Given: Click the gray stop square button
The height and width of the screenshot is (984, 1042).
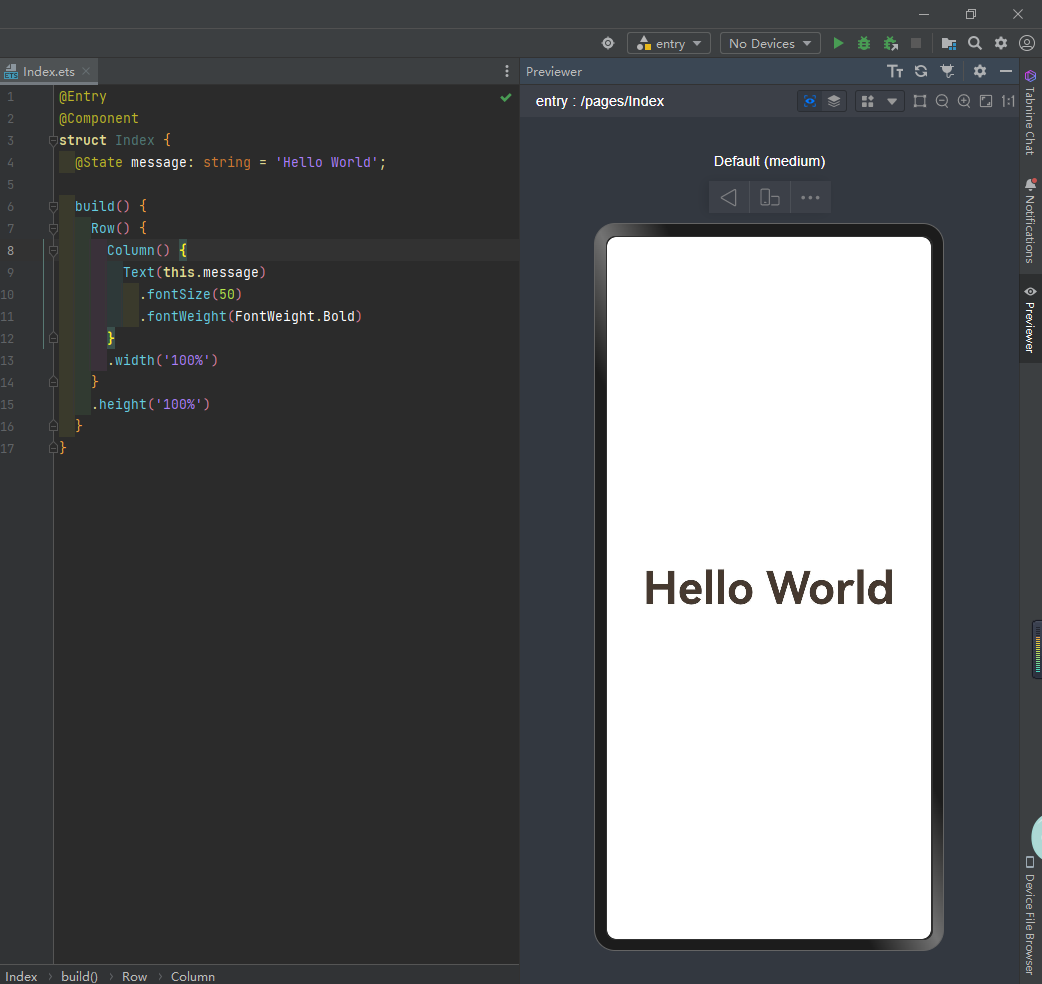Looking at the screenshot, I should click(x=916, y=43).
